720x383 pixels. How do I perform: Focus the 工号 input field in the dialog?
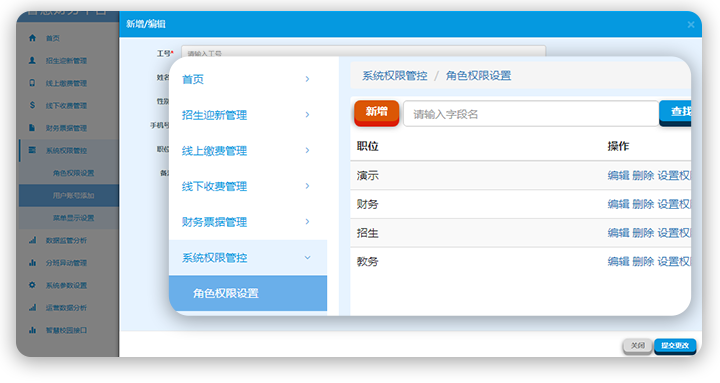point(363,51)
